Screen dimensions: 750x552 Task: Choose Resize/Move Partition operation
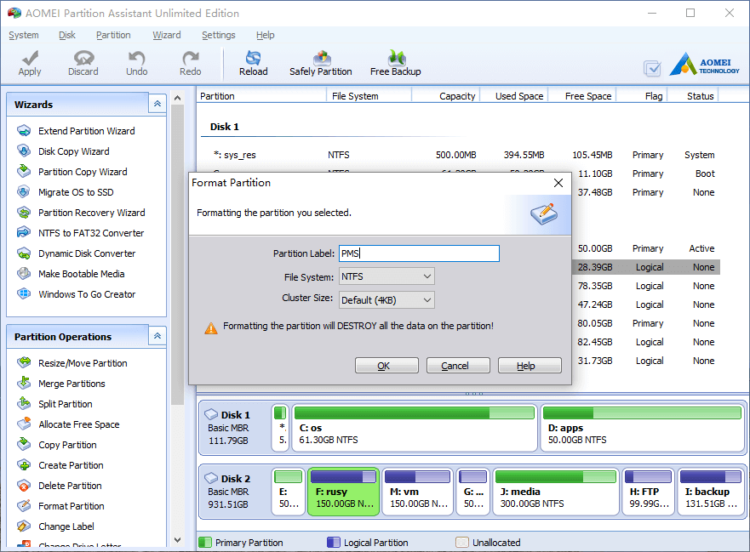point(83,363)
